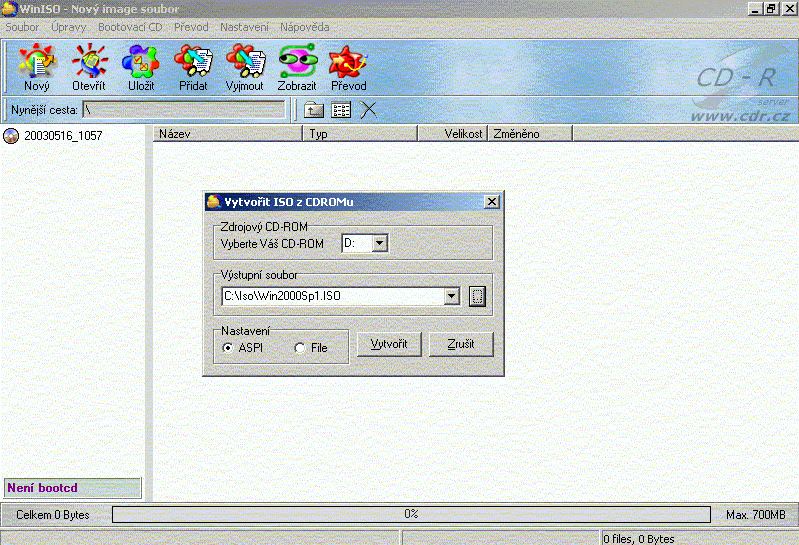Select the 20030516_1057 disc in tree

pyautogui.click(x=52, y=135)
